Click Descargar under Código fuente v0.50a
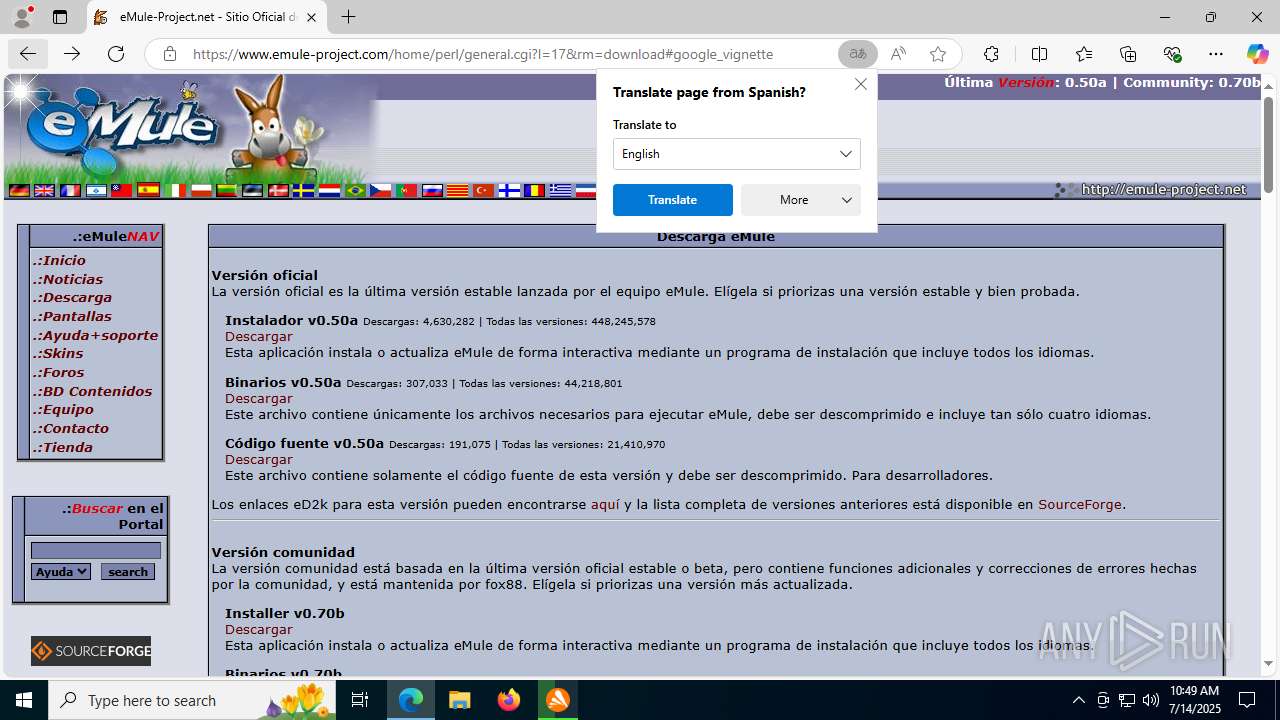 tap(259, 460)
